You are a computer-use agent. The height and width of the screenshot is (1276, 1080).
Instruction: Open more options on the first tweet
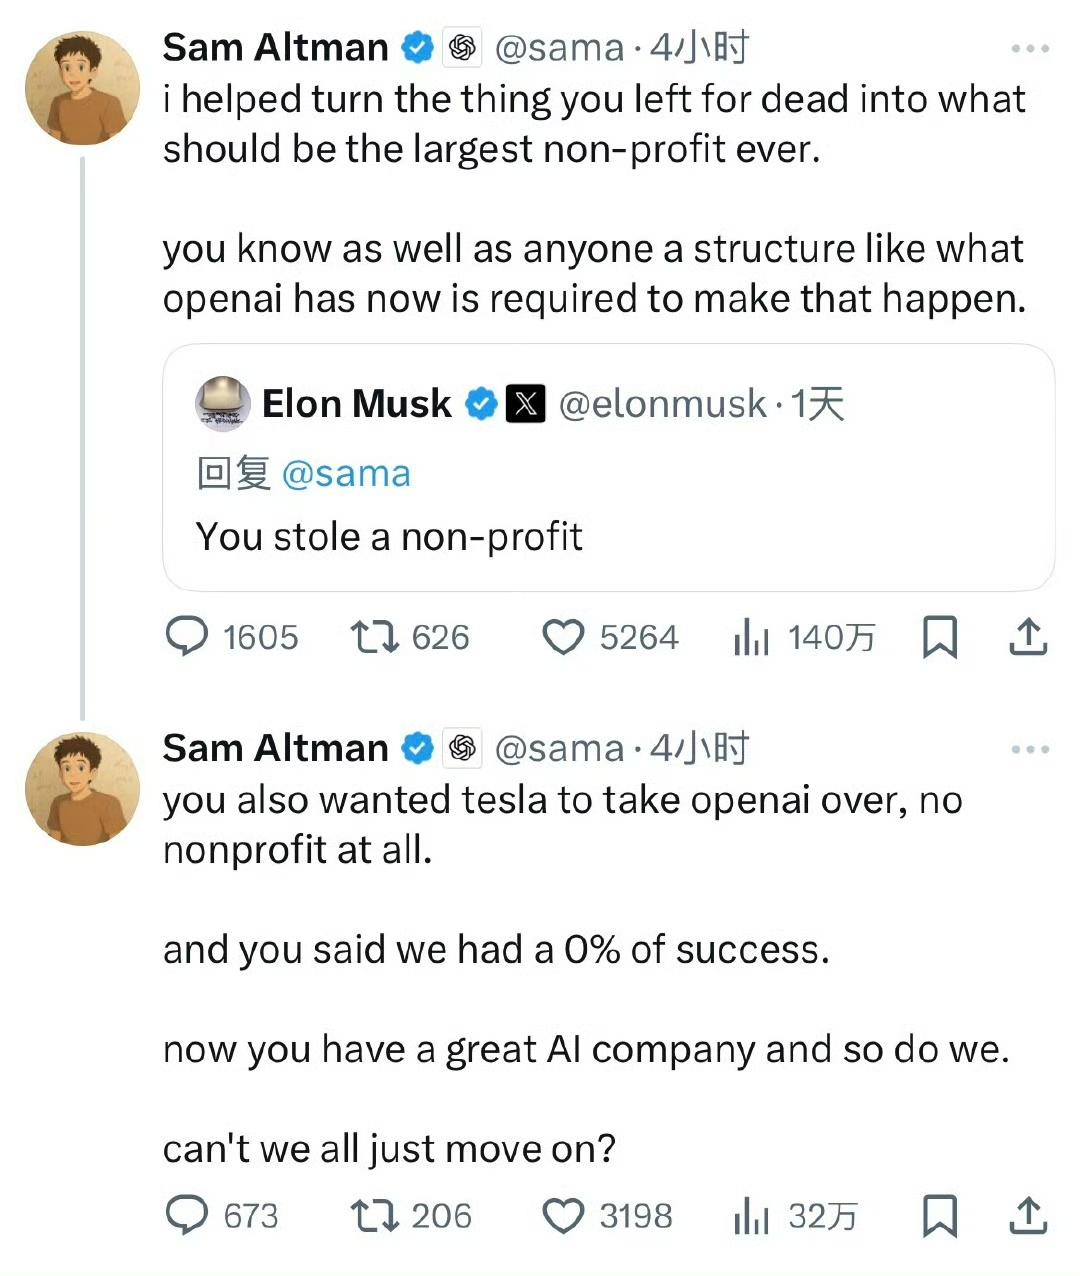(x=1030, y=48)
